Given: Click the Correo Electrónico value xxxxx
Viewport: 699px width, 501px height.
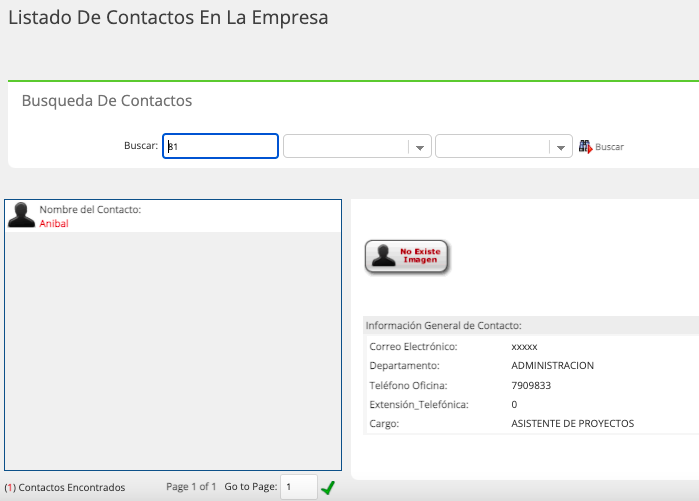Looking at the screenshot, I should click(524, 347).
